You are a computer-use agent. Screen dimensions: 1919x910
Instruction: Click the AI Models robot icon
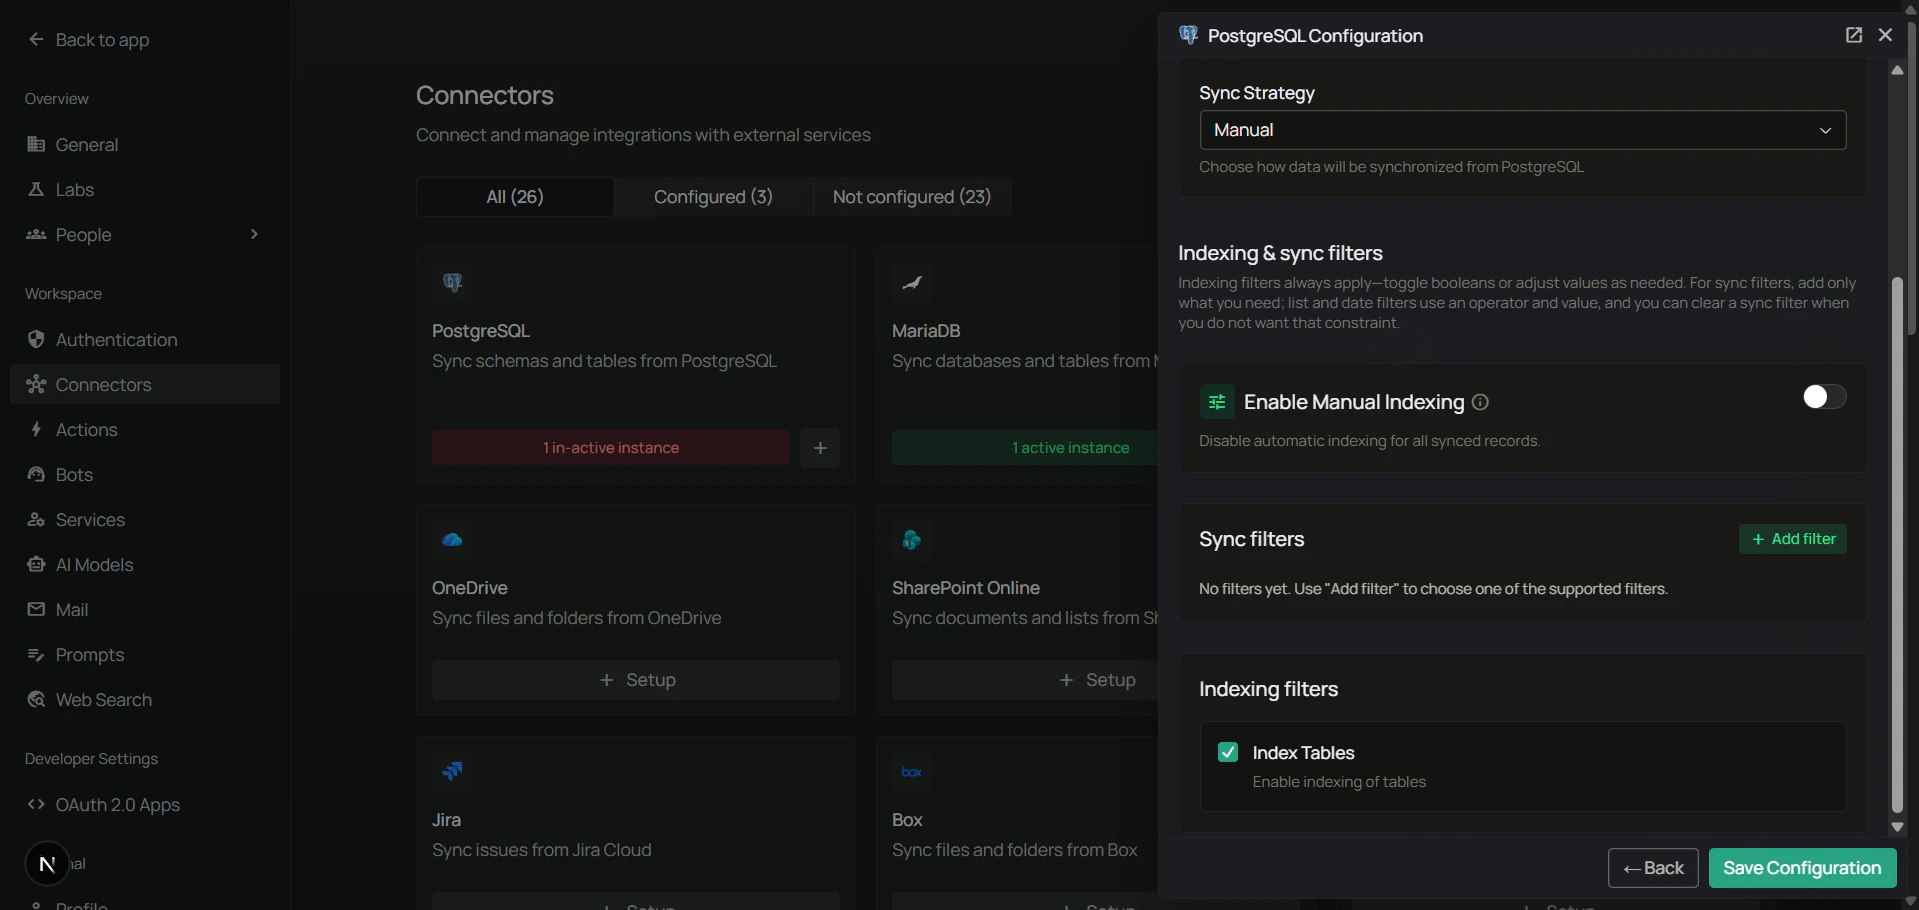[x=36, y=565]
